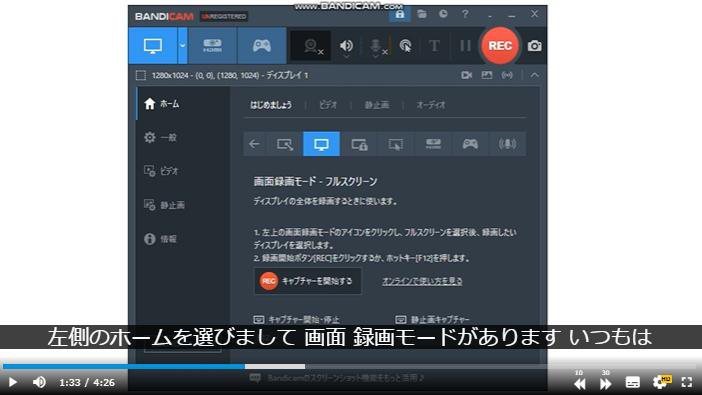The width and height of the screenshot is (702, 395).
Task: Open オンラインで使い方を見る link
Action: pos(422,281)
